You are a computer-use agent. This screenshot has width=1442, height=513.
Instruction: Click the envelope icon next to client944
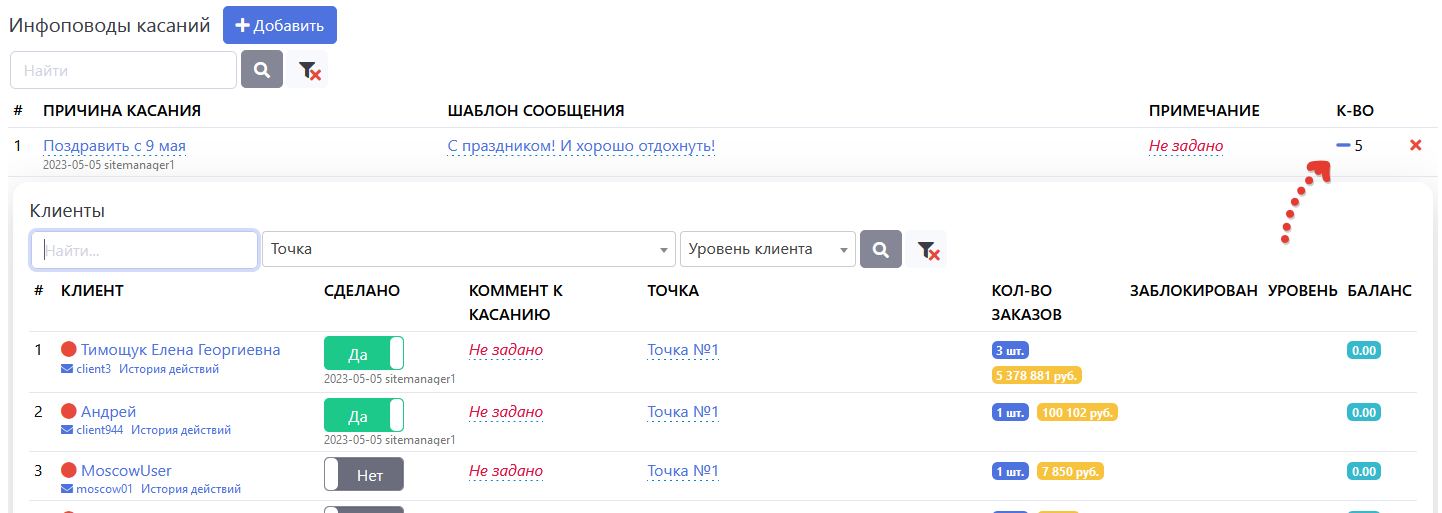[68, 430]
